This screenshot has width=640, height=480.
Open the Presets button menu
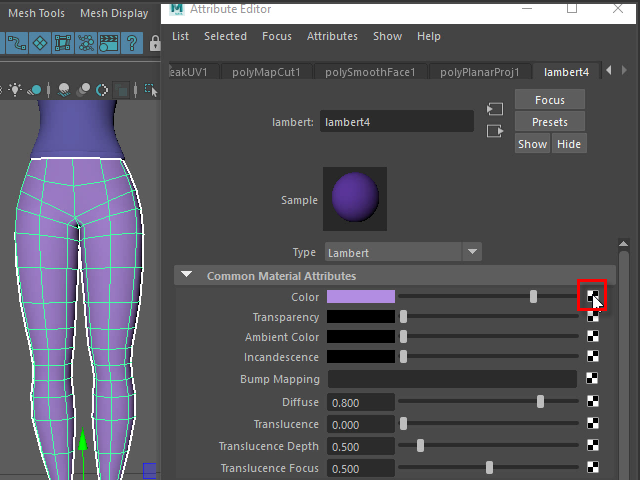click(549, 122)
